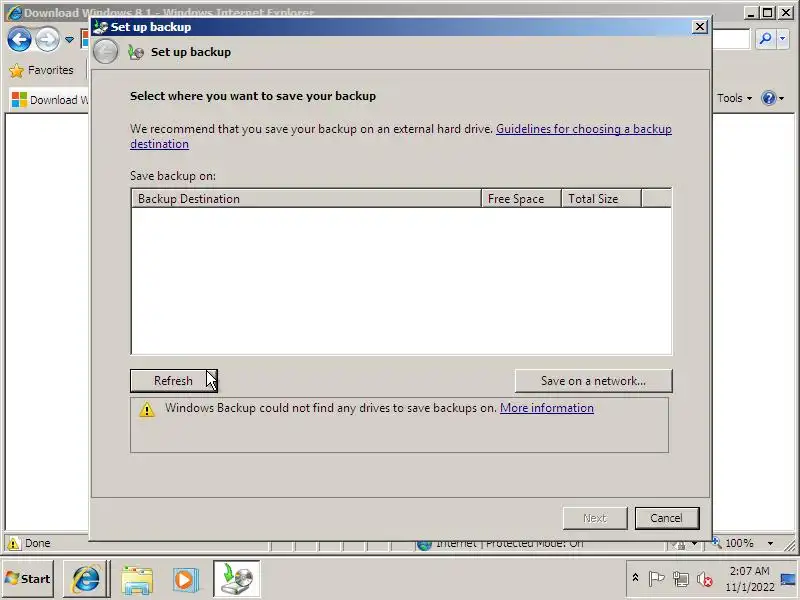Open Save on a network option

pyautogui.click(x=593, y=381)
